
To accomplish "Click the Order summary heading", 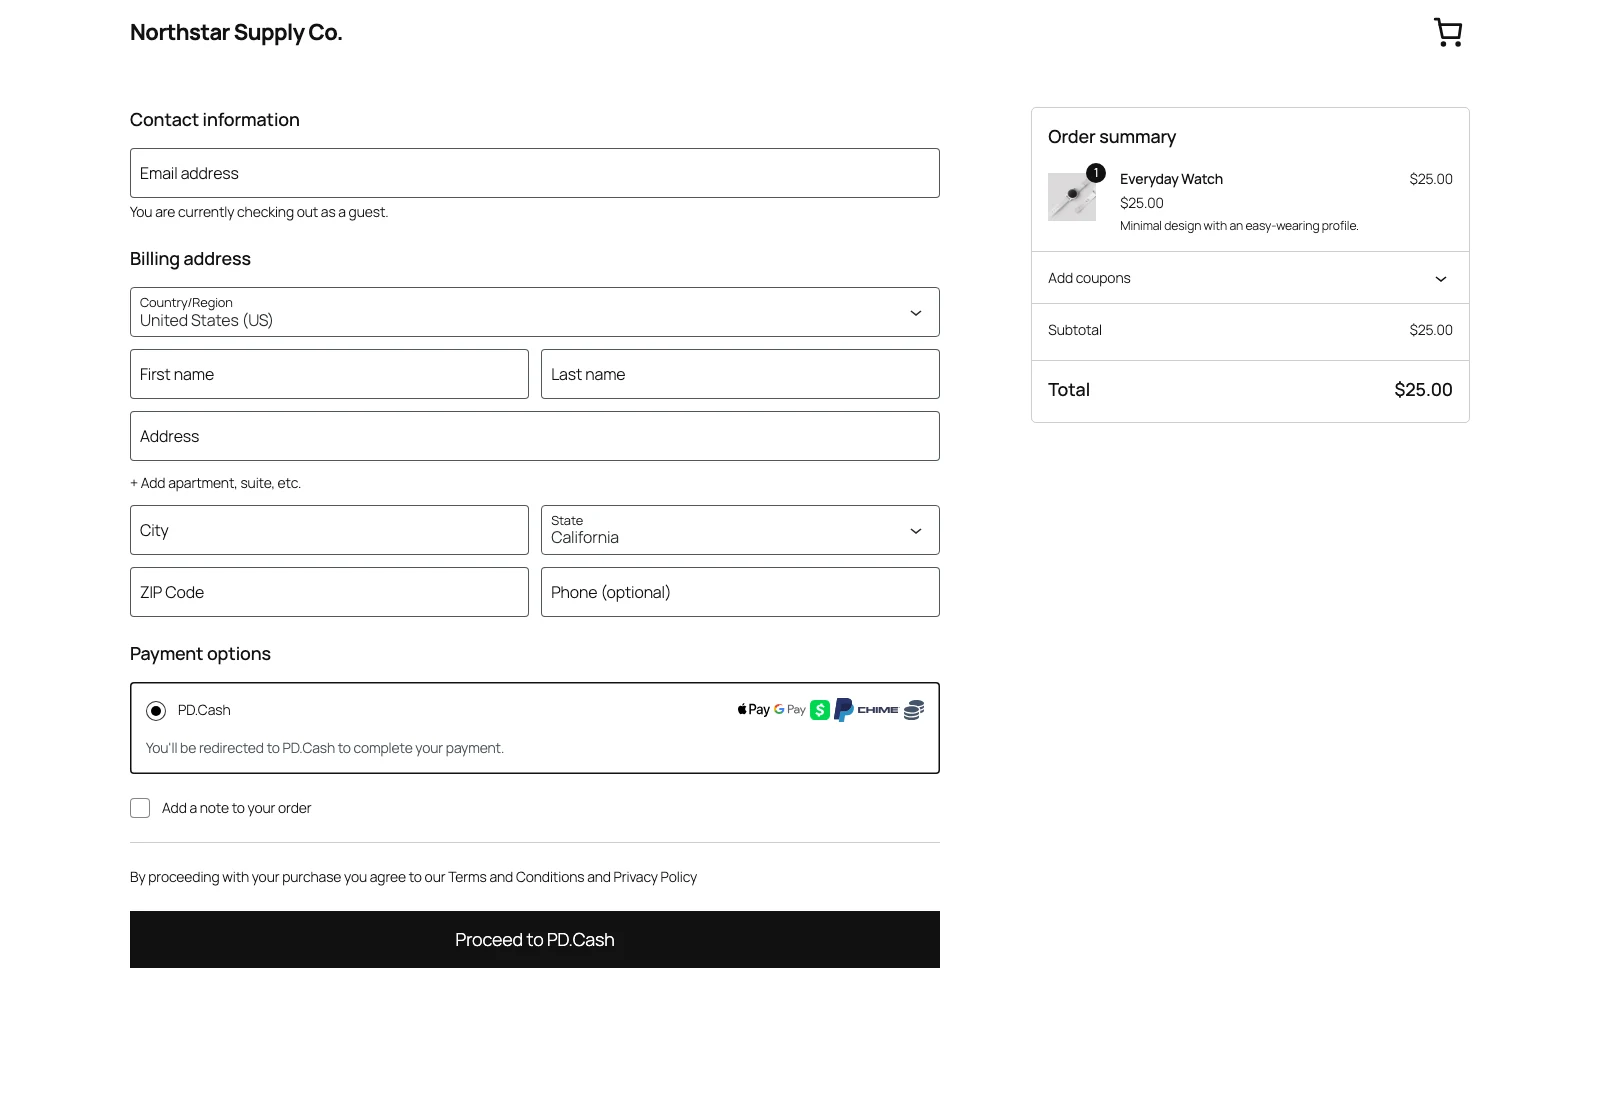I will tap(1112, 137).
